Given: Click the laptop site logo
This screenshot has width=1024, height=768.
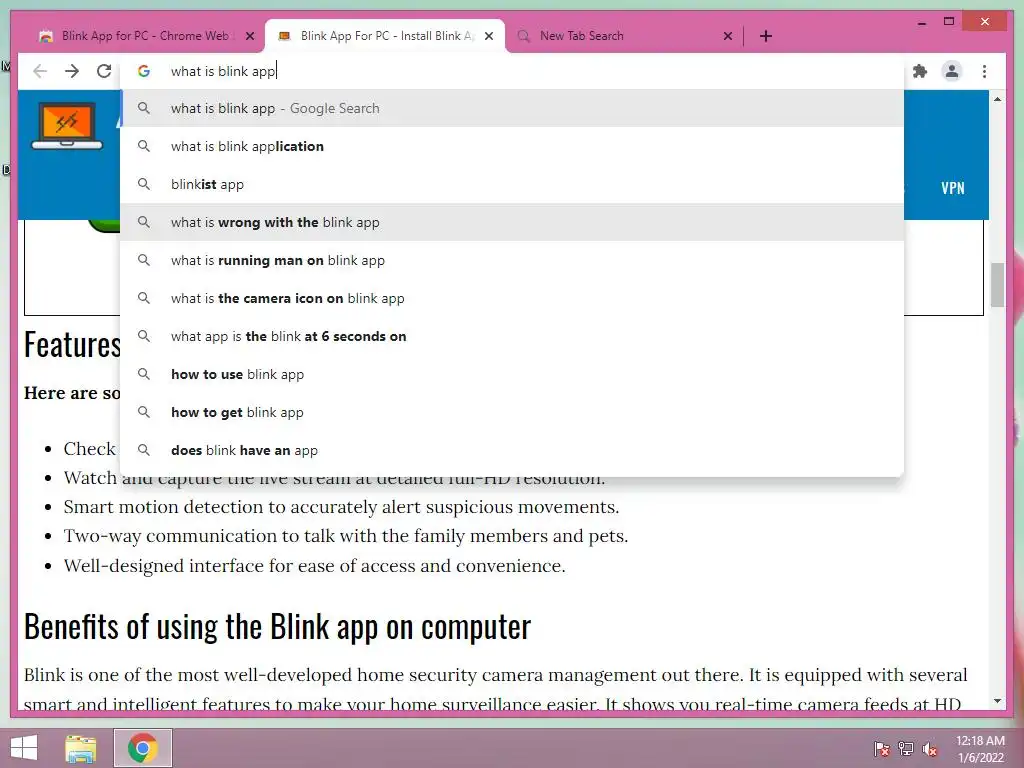Looking at the screenshot, I should pyautogui.click(x=67, y=126).
